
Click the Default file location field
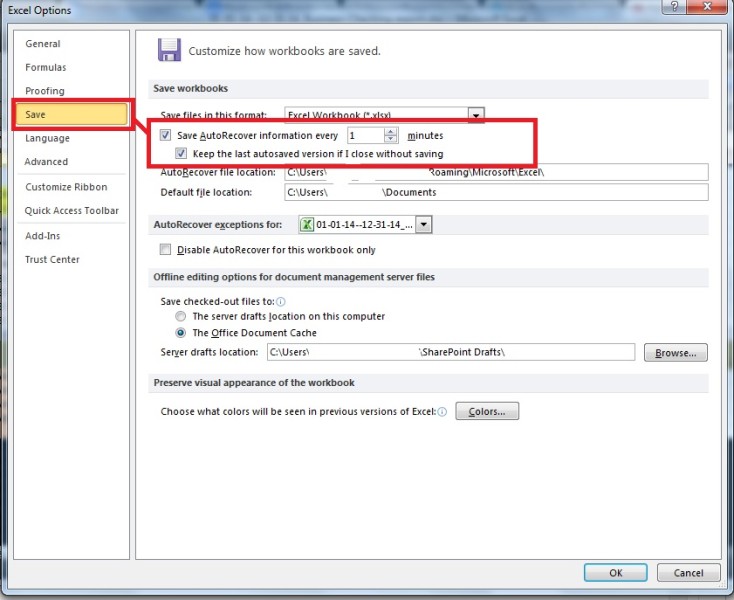click(496, 192)
